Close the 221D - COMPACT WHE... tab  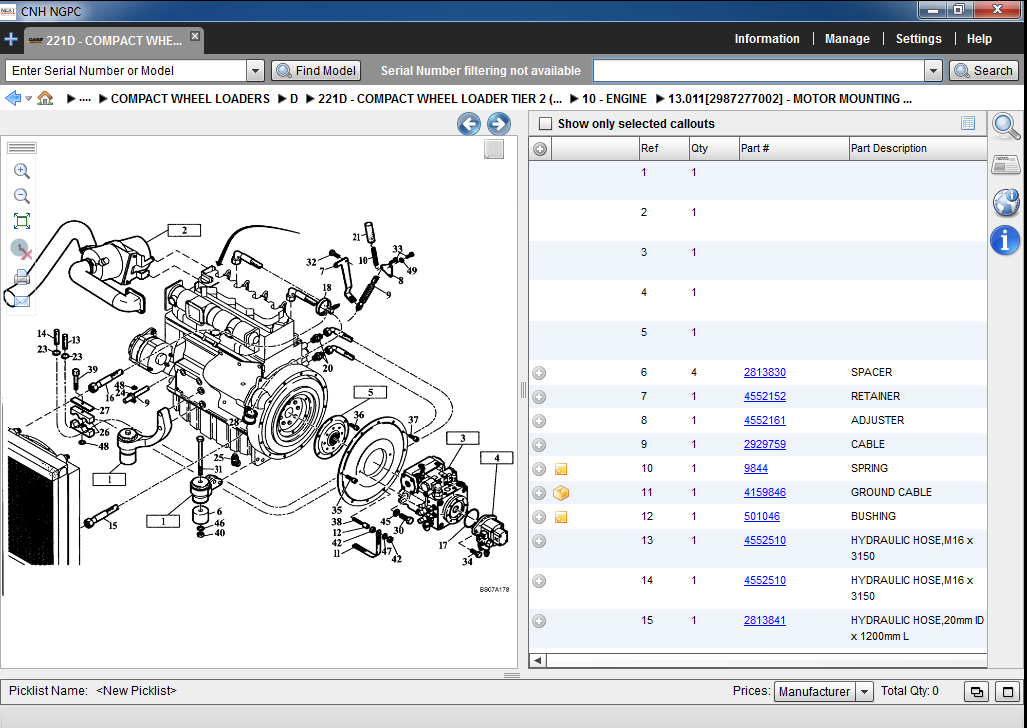click(195, 36)
